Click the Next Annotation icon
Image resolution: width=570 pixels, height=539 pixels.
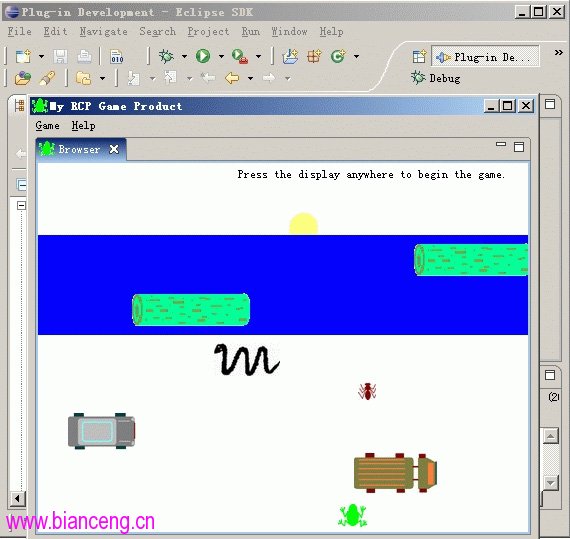tap(133, 78)
